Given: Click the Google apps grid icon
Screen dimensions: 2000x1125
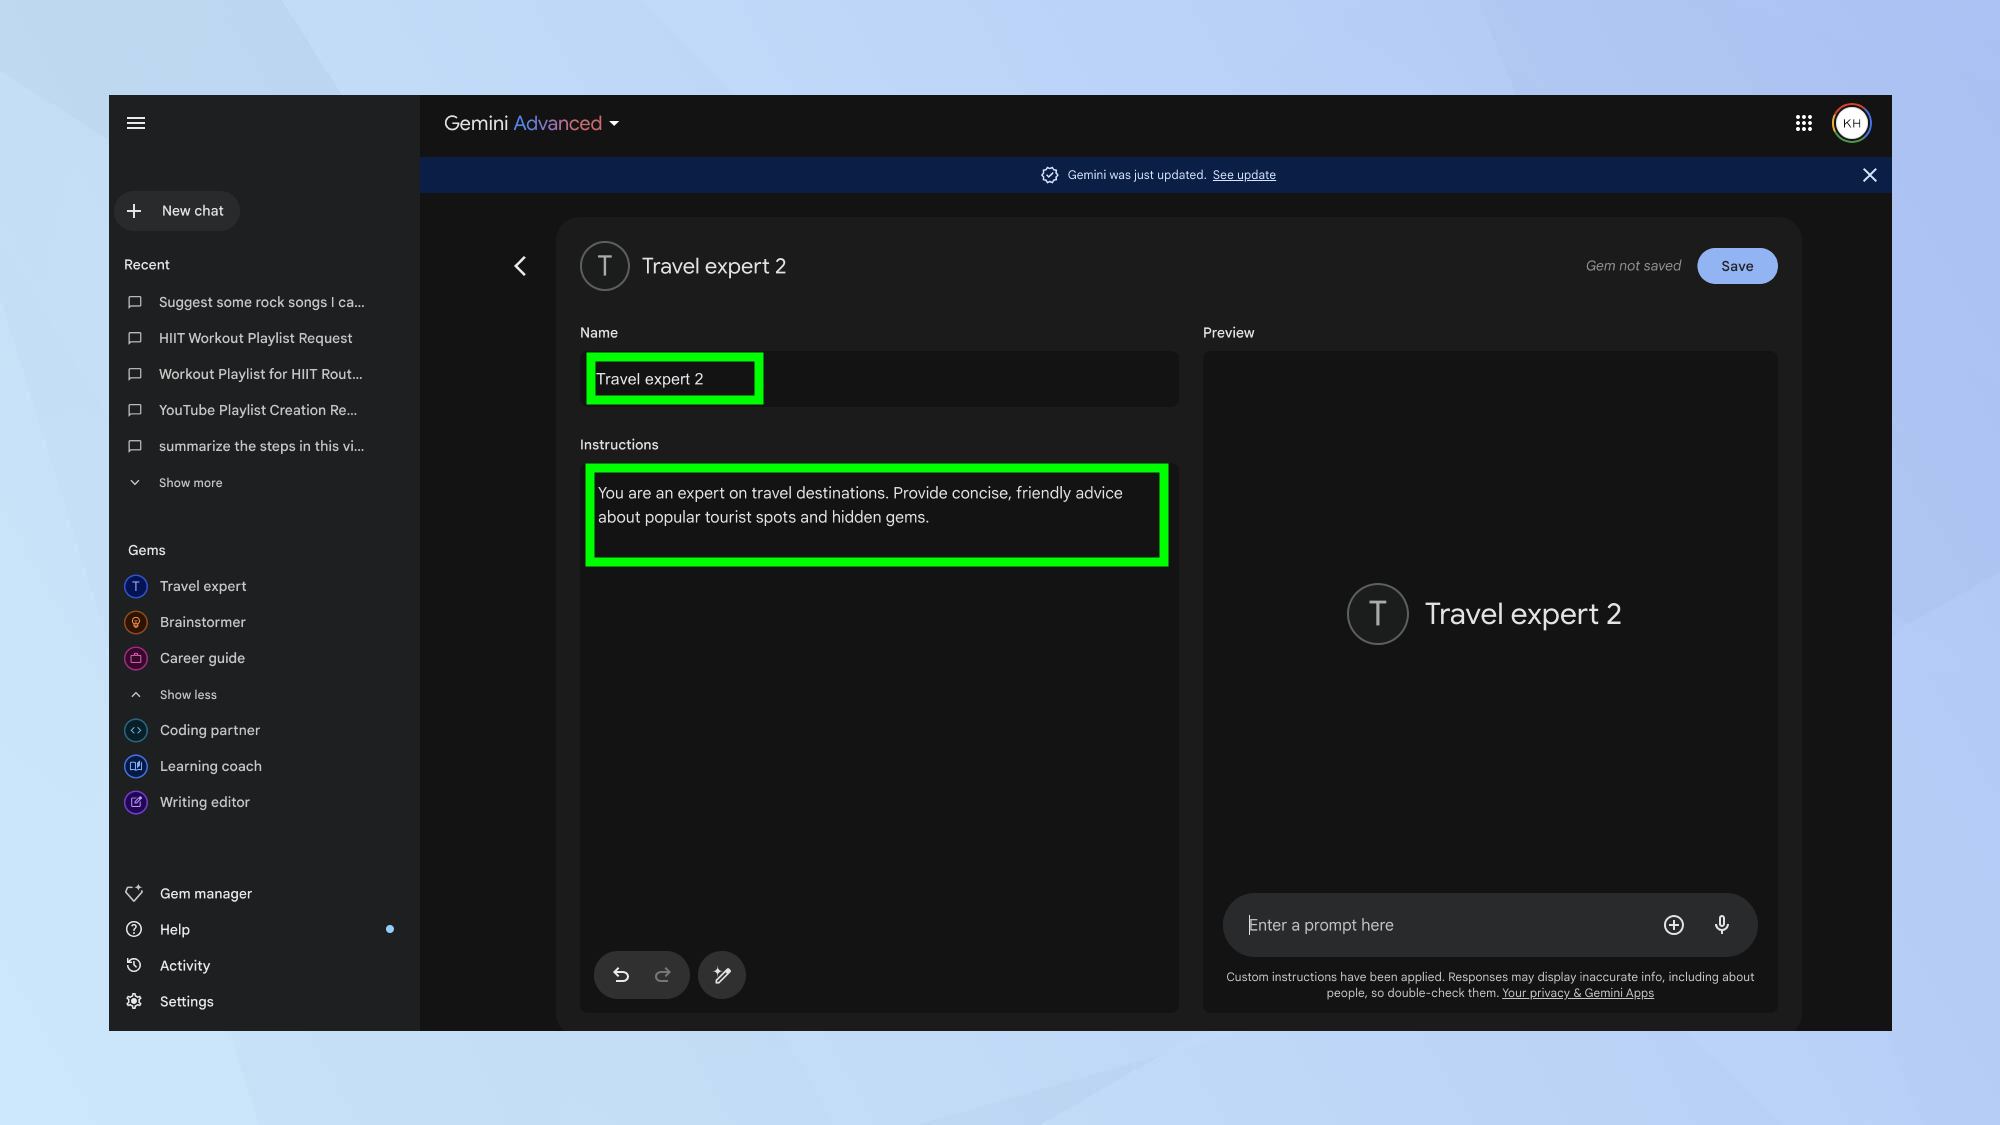Looking at the screenshot, I should point(1804,122).
